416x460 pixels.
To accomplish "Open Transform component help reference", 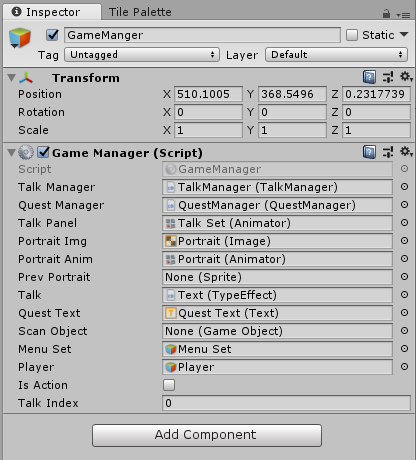I will coord(369,77).
